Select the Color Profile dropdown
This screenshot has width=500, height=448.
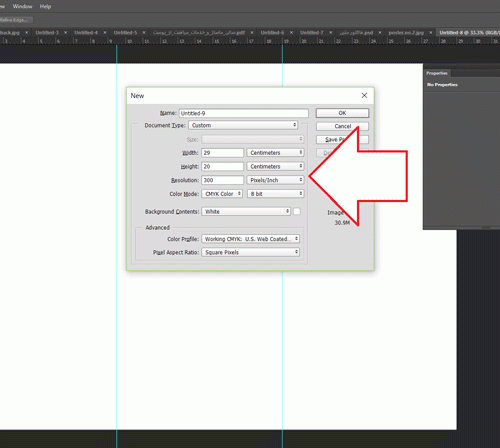click(x=250, y=239)
